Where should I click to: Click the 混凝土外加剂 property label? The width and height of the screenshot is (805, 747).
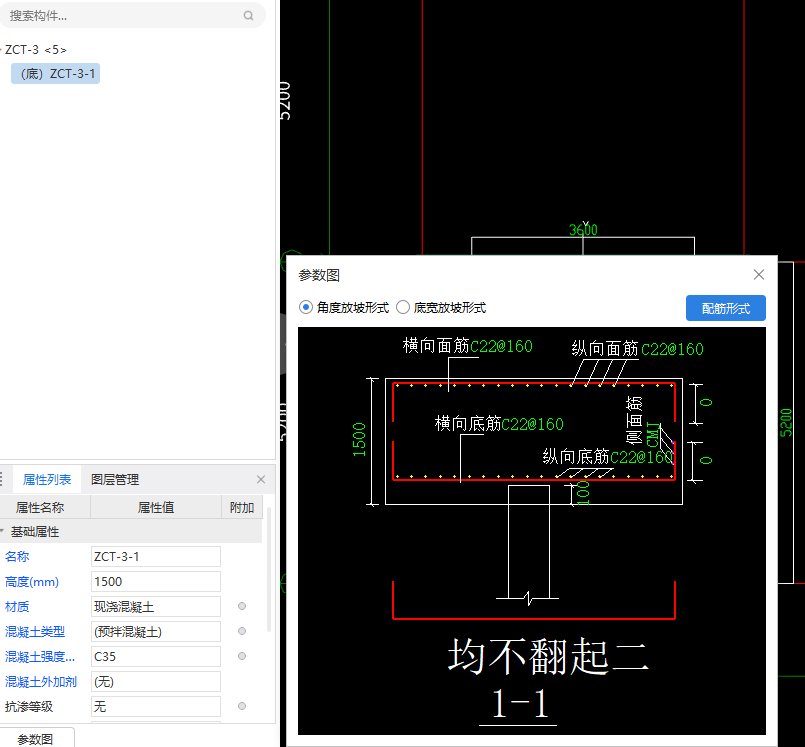tap(41, 682)
